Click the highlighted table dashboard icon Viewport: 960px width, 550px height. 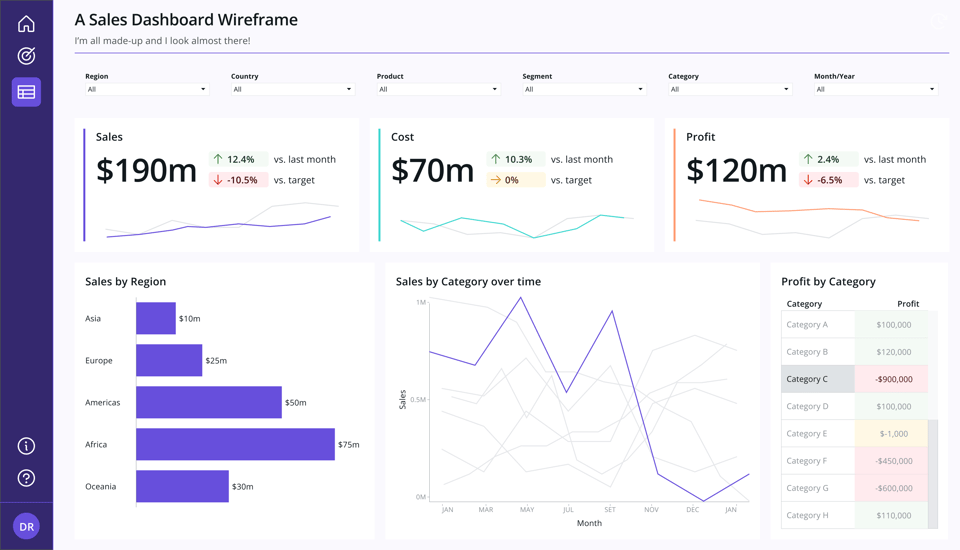tap(26, 92)
